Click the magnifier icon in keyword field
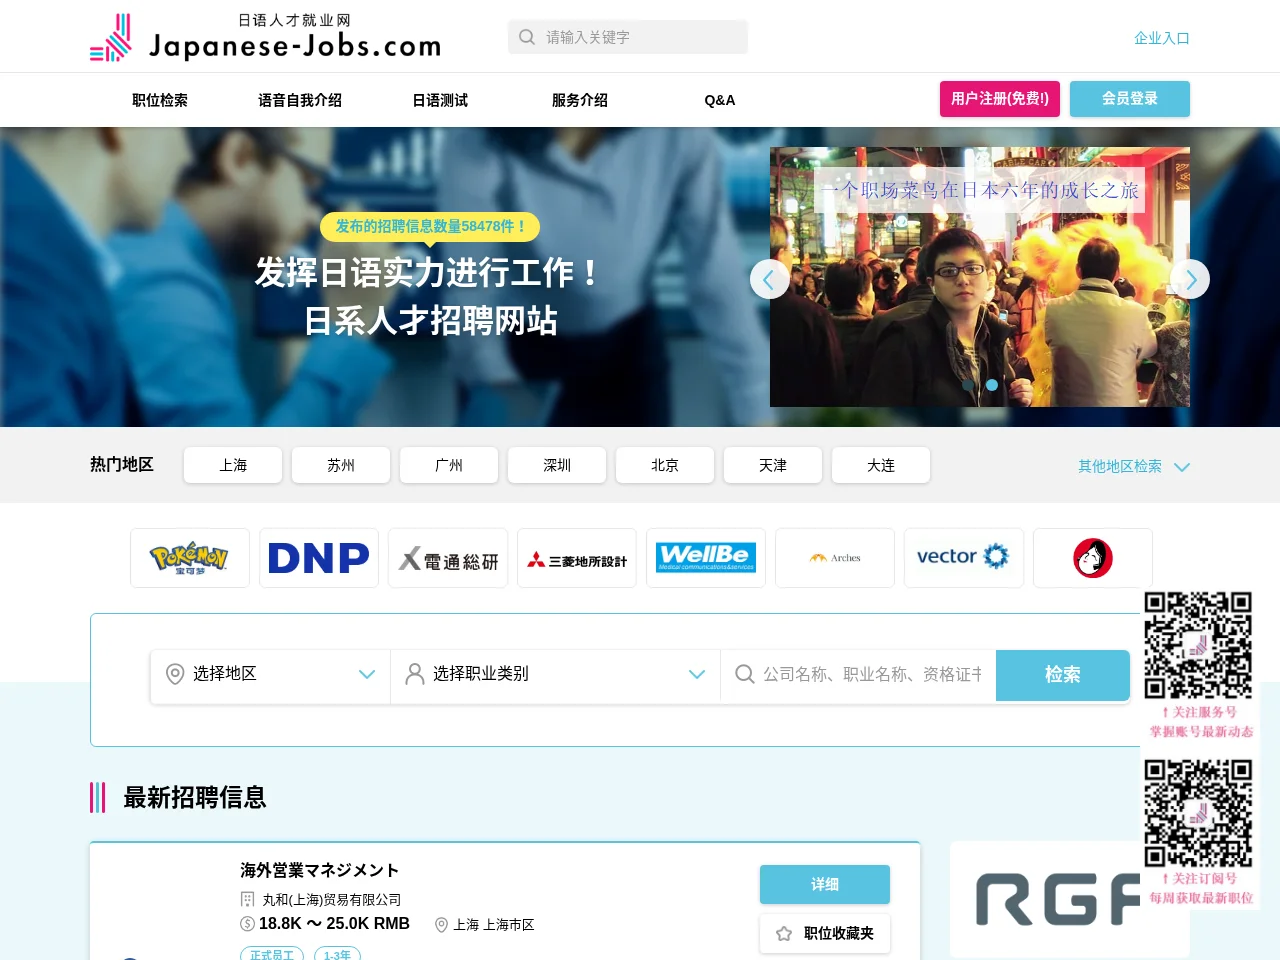The height and width of the screenshot is (960, 1280). 745,674
